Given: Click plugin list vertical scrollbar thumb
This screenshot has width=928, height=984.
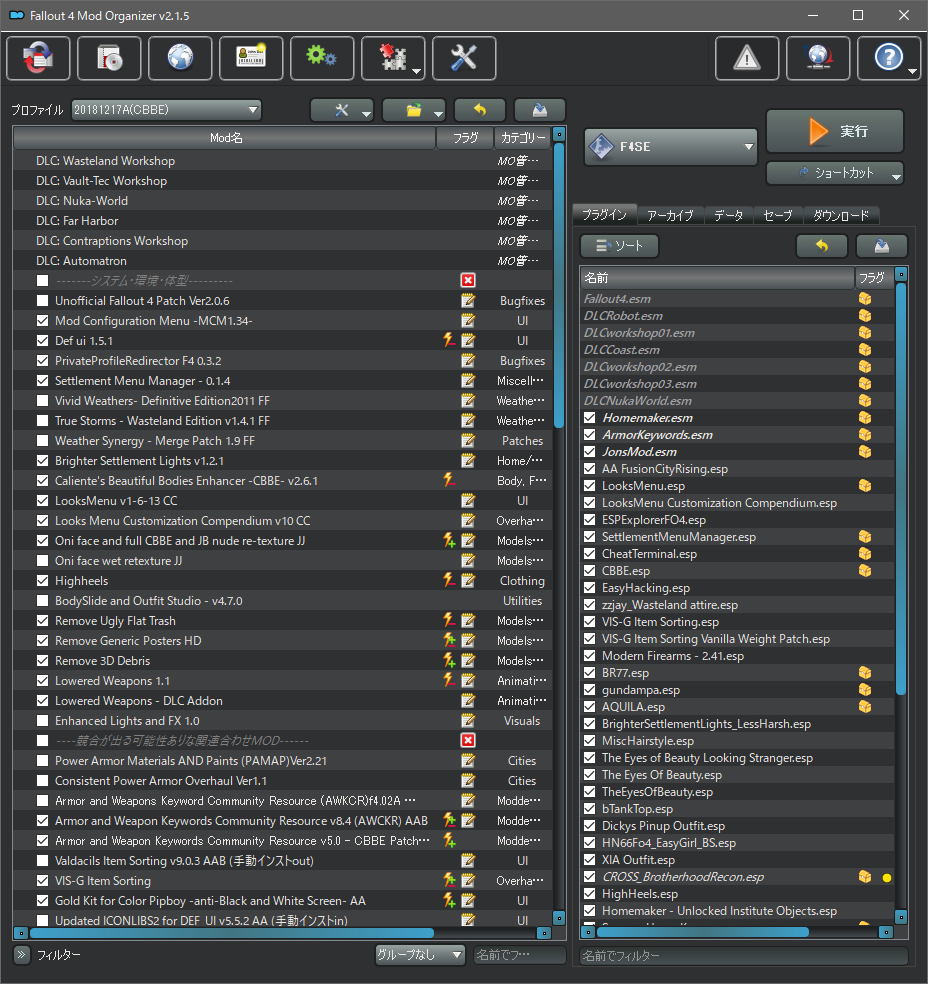Looking at the screenshot, I should click(901, 489).
